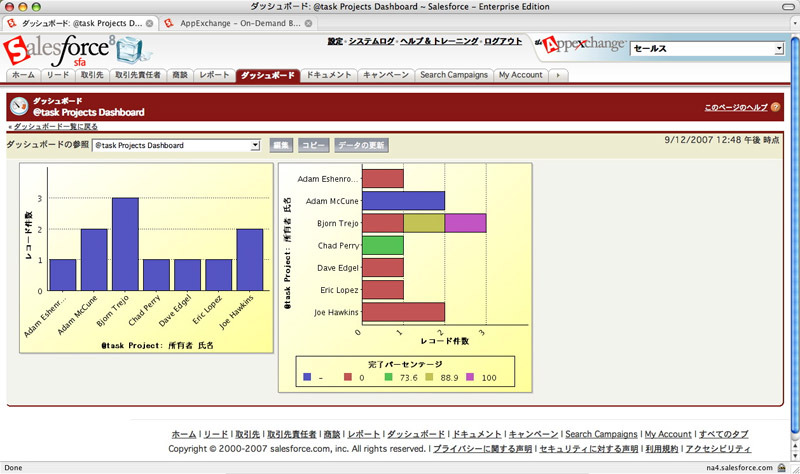Click favicon of the AppExchange tab
800x474 pixels.
169,23
